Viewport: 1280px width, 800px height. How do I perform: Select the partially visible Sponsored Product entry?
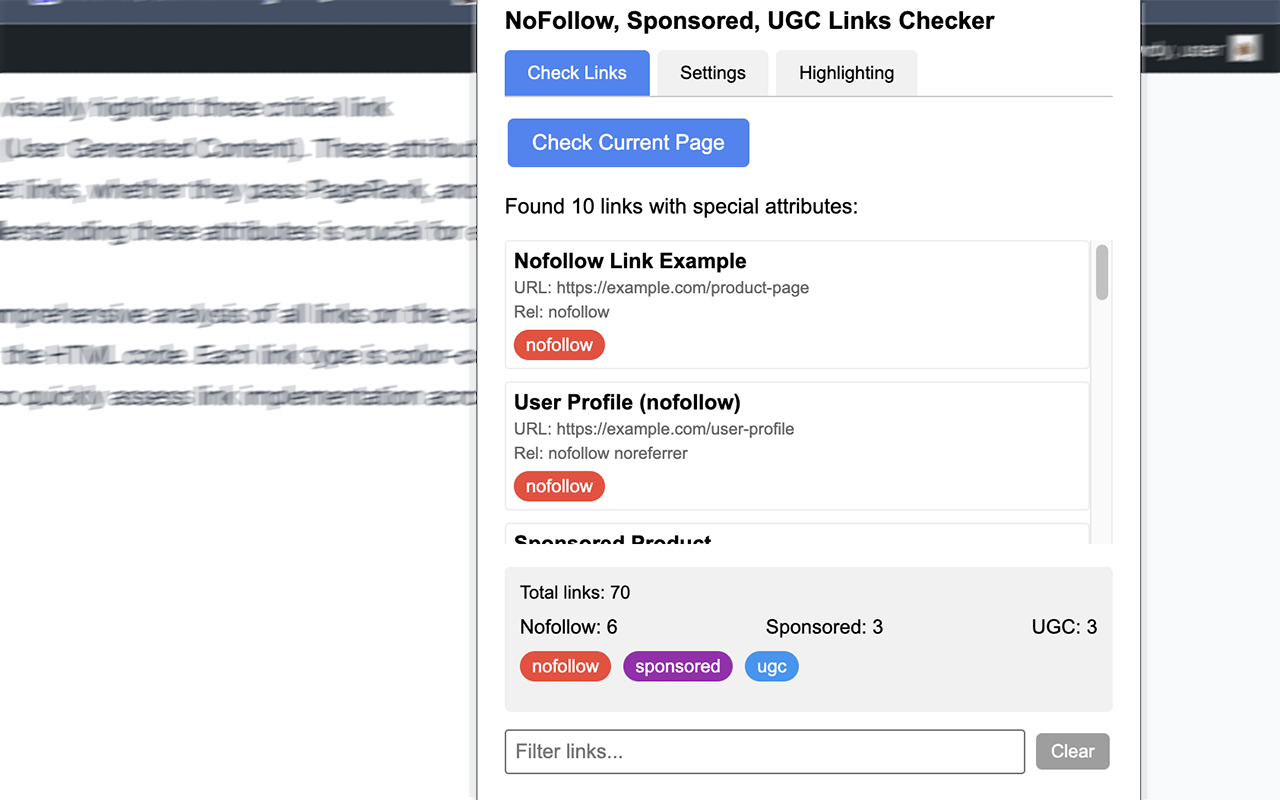coord(612,539)
